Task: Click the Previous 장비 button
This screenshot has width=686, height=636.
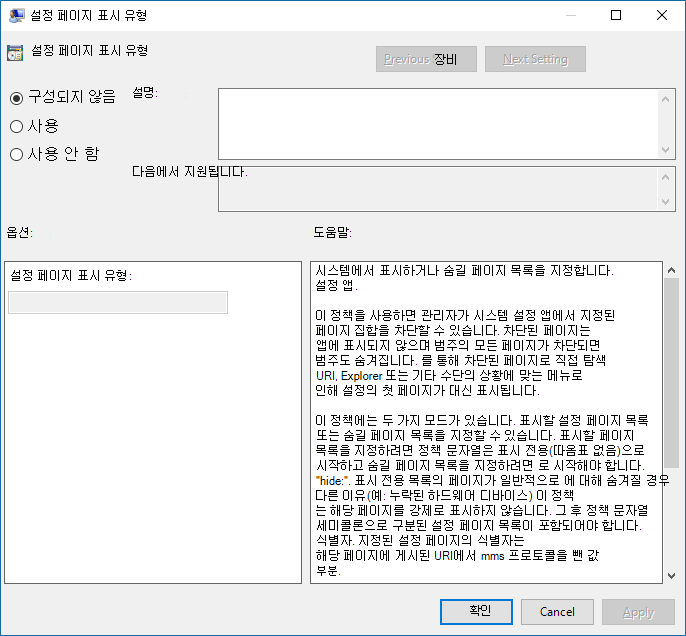Action: click(x=426, y=59)
